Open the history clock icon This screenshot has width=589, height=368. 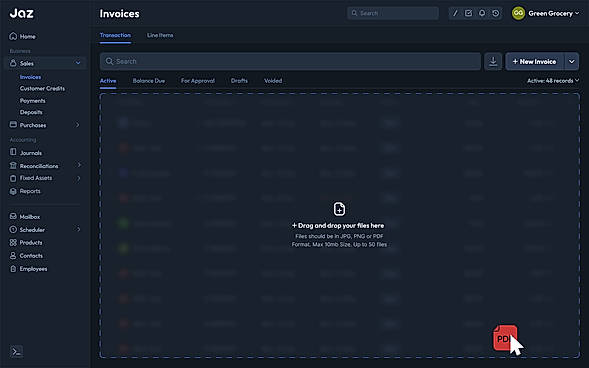(x=495, y=13)
